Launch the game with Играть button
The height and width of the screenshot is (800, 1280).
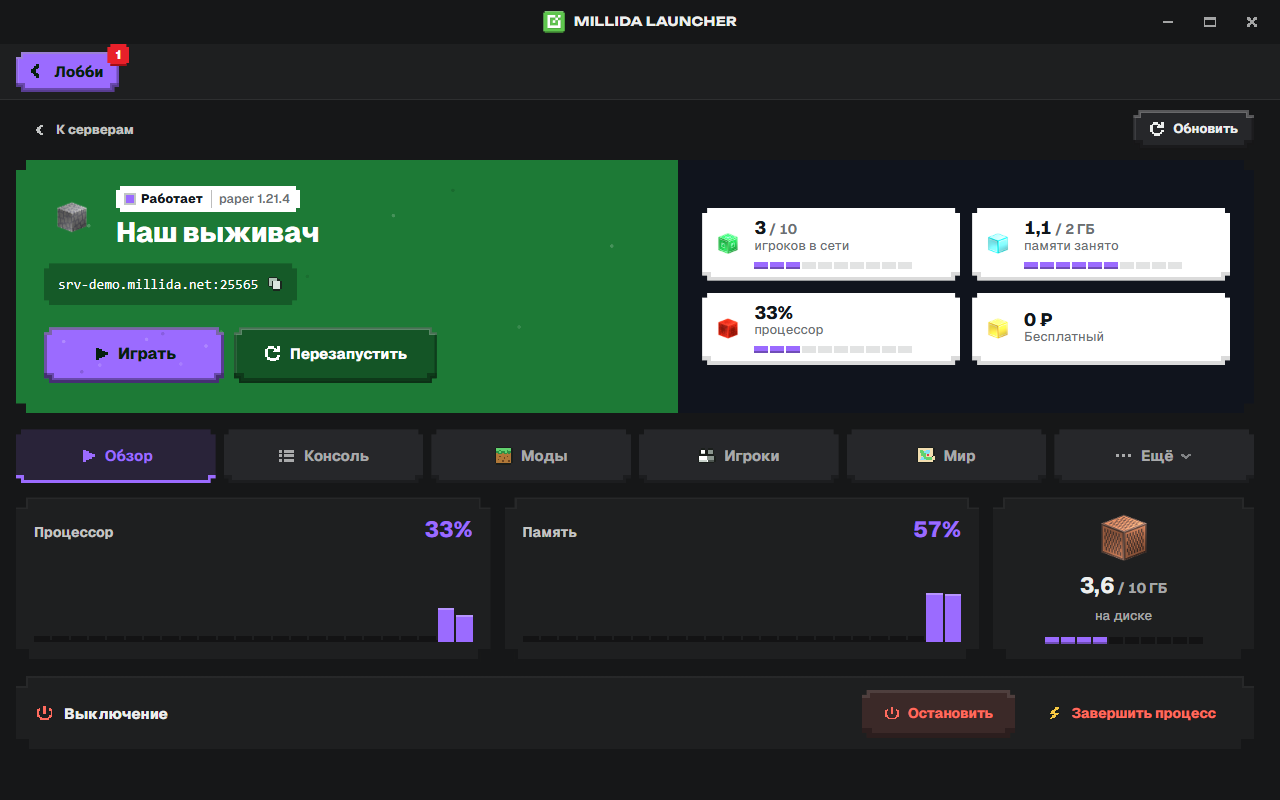coord(134,354)
